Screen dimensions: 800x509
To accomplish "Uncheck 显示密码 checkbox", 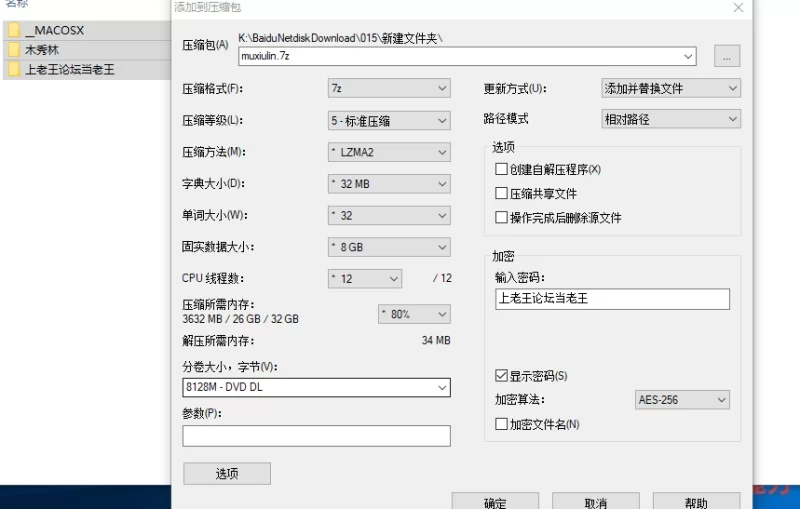I will point(501,376).
